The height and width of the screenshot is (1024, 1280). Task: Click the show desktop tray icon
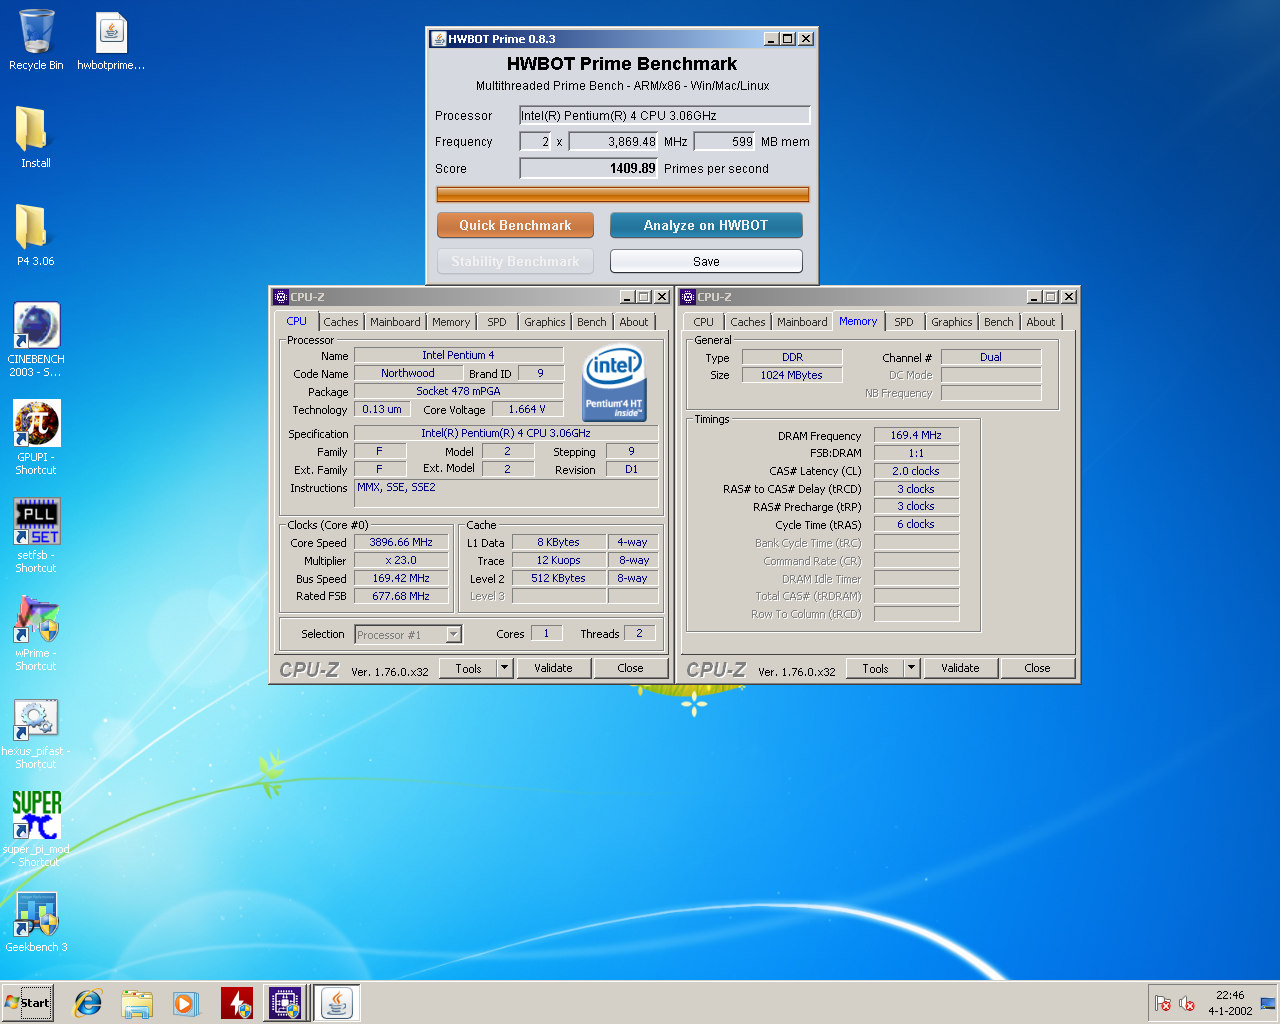[x=1268, y=1003]
